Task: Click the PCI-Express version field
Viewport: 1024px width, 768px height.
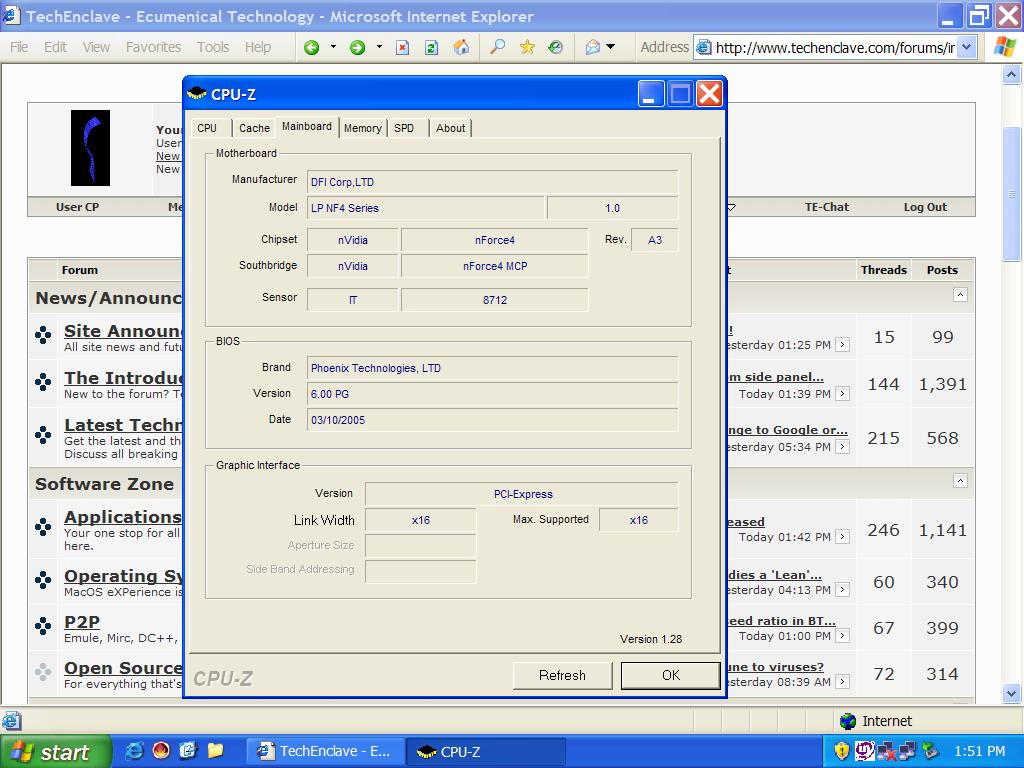Action: (x=522, y=494)
